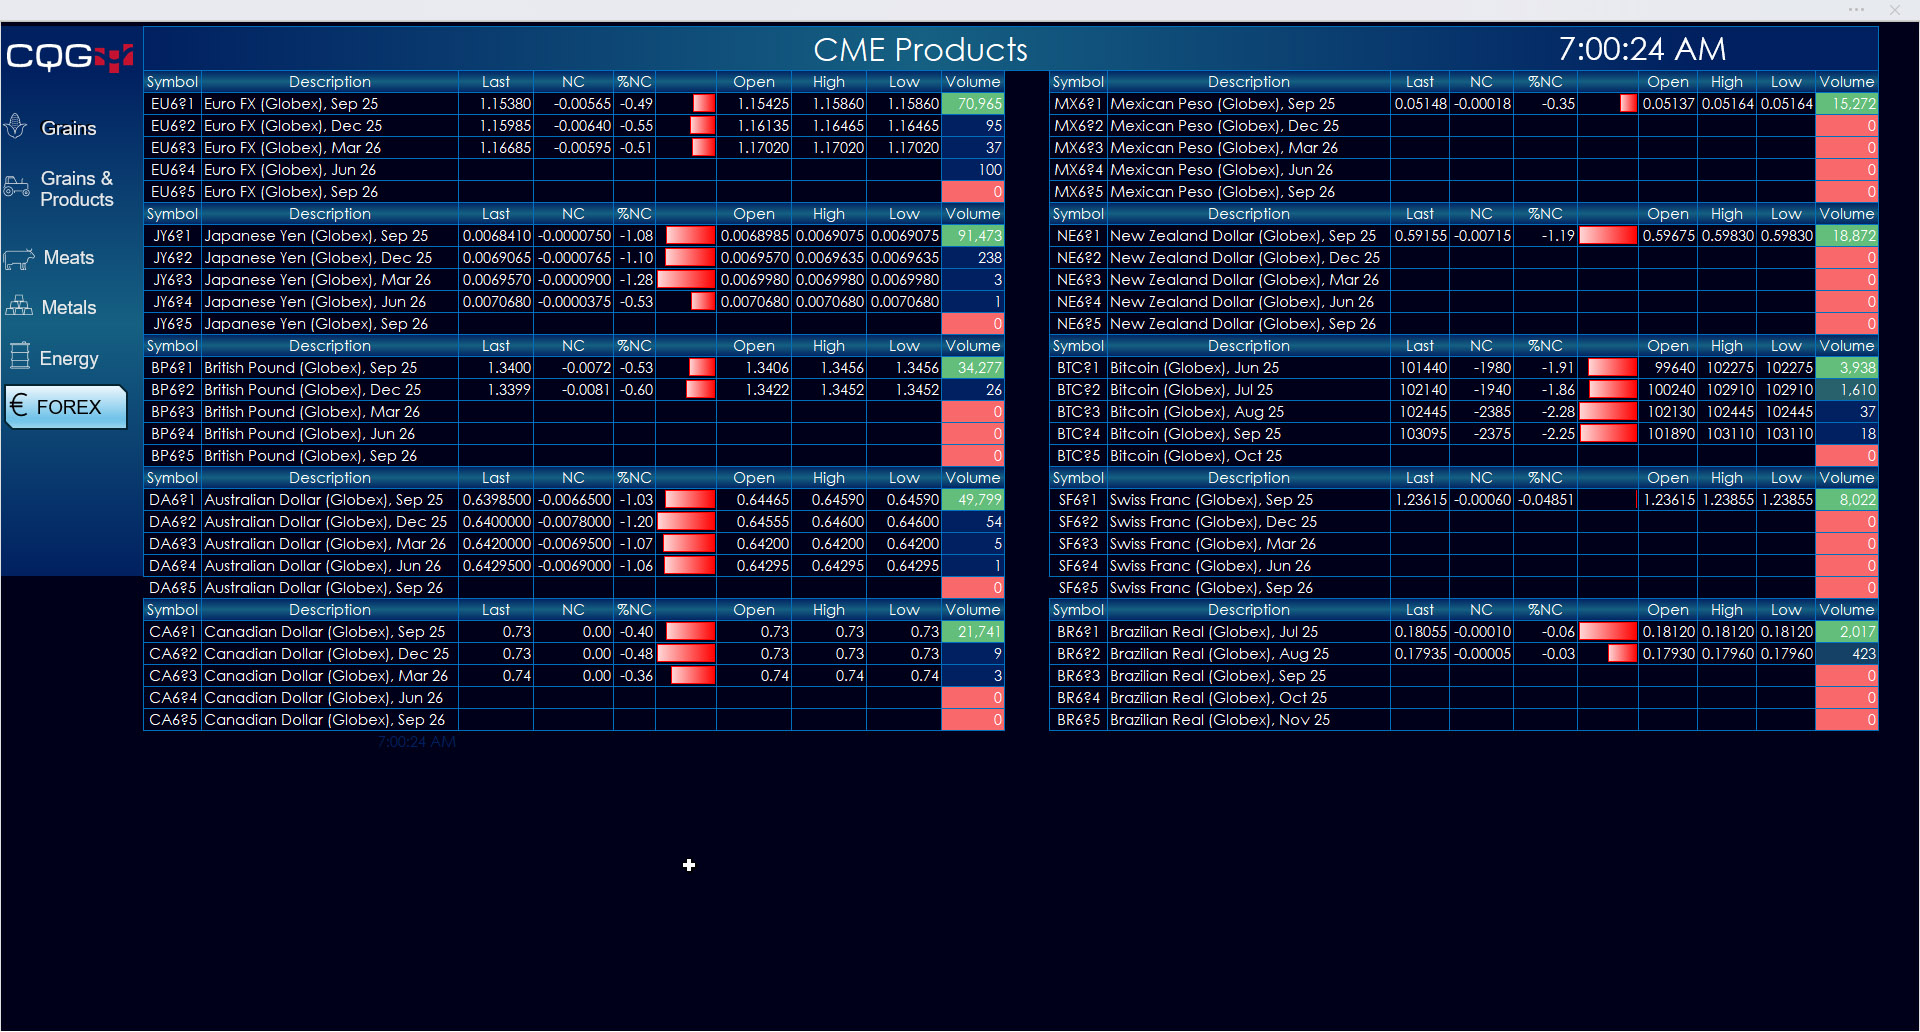Select symbol JY6?1 row
Screen dimensions: 1920x1032
(172, 236)
